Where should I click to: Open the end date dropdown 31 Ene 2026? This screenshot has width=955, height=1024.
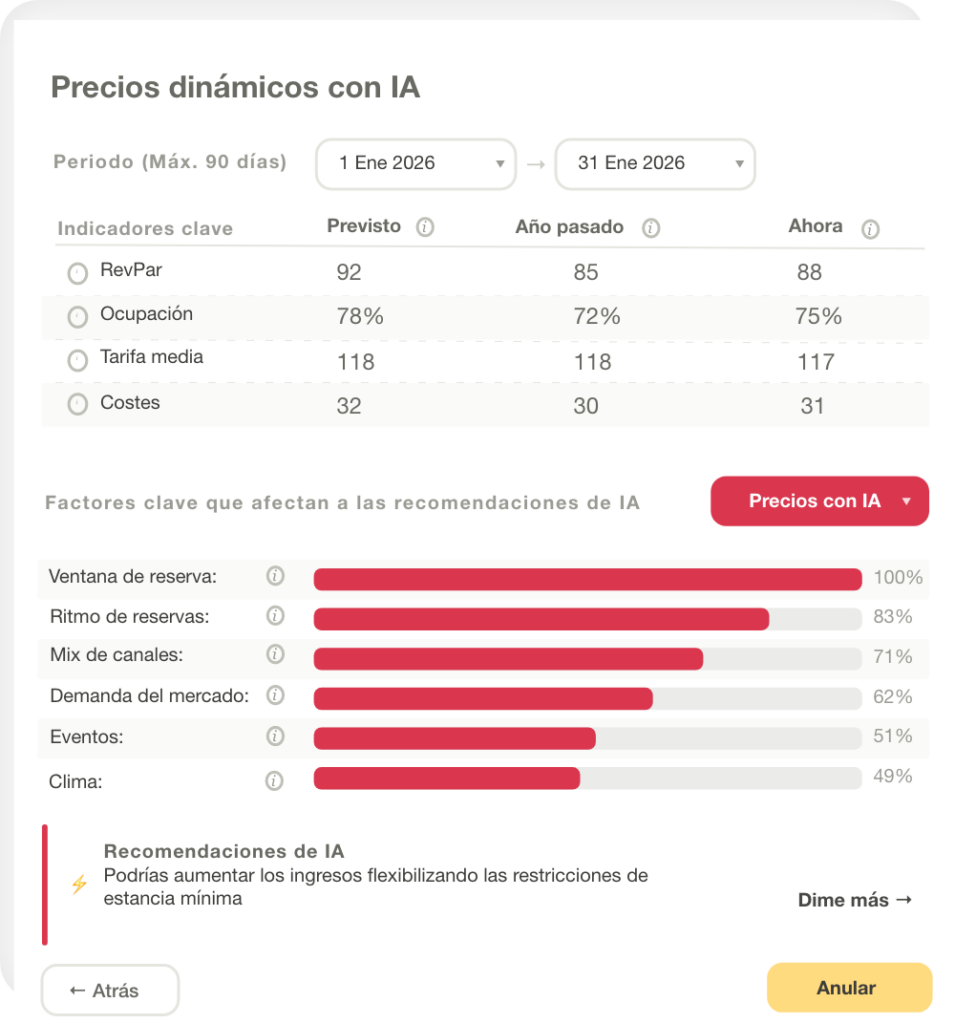click(655, 164)
